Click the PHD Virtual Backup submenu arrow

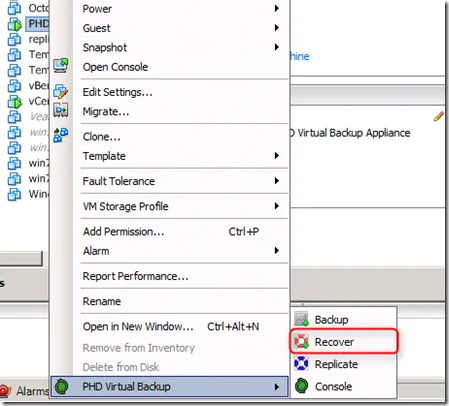(276, 387)
